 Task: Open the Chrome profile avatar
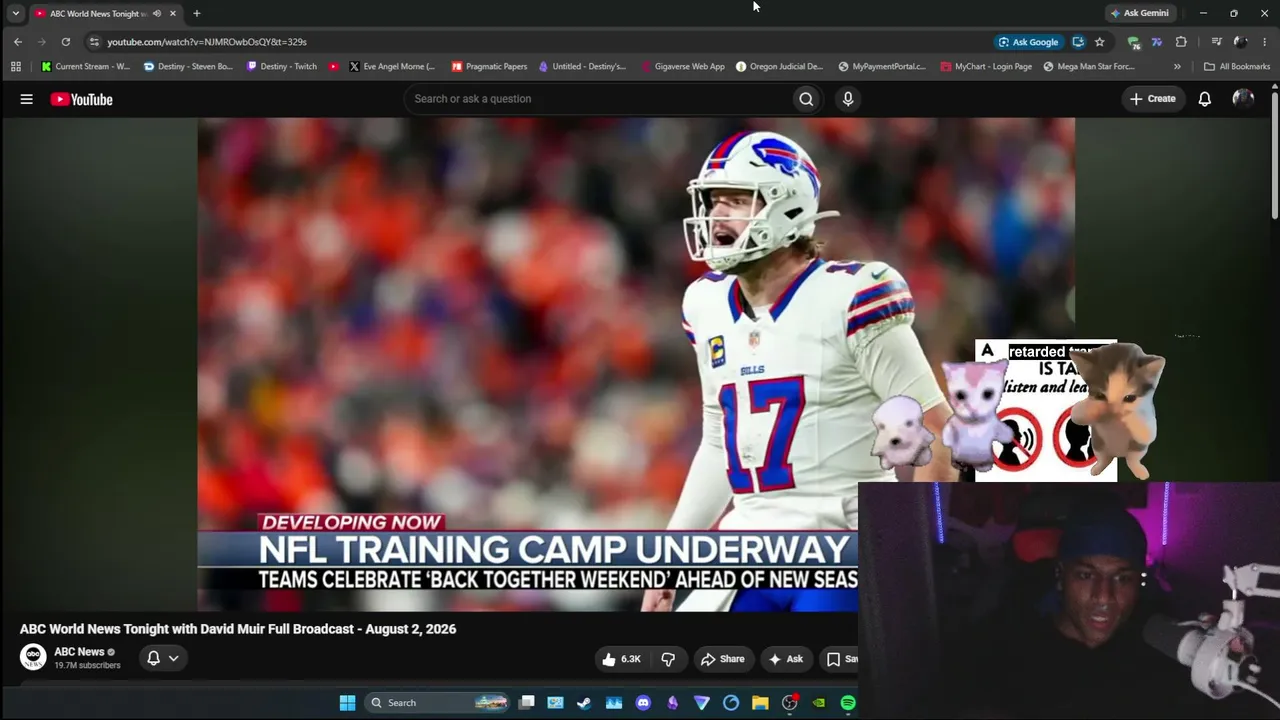pyautogui.click(x=1240, y=42)
